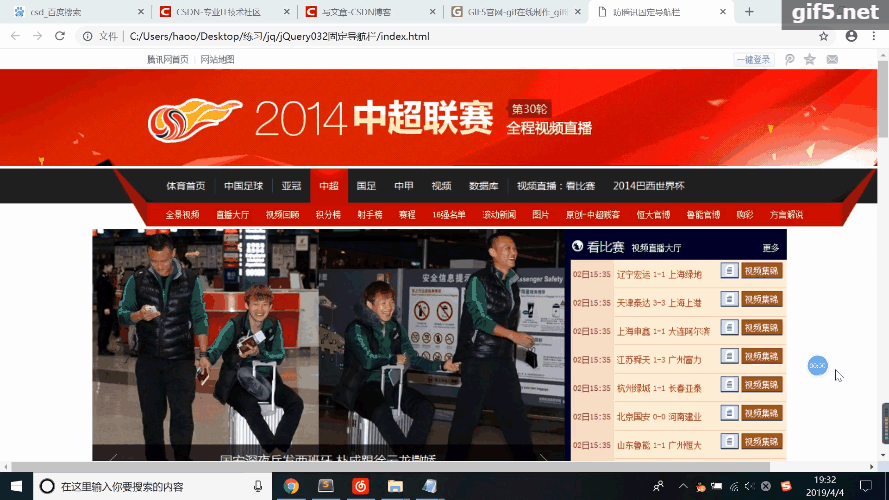Screen dimensions: 889x500
Task: Open the 视频直播大厅 link
Action: (x=656, y=248)
